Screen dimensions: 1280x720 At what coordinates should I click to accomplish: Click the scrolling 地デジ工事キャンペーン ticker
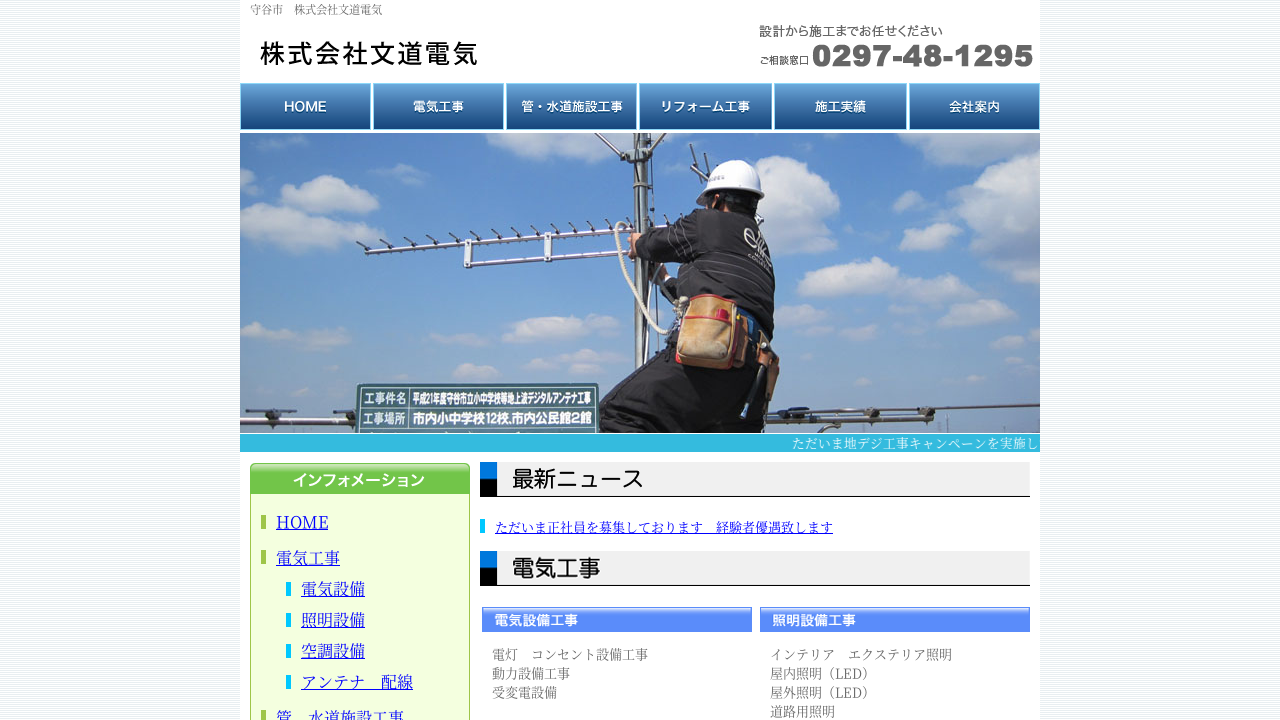pyautogui.click(x=640, y=443)
